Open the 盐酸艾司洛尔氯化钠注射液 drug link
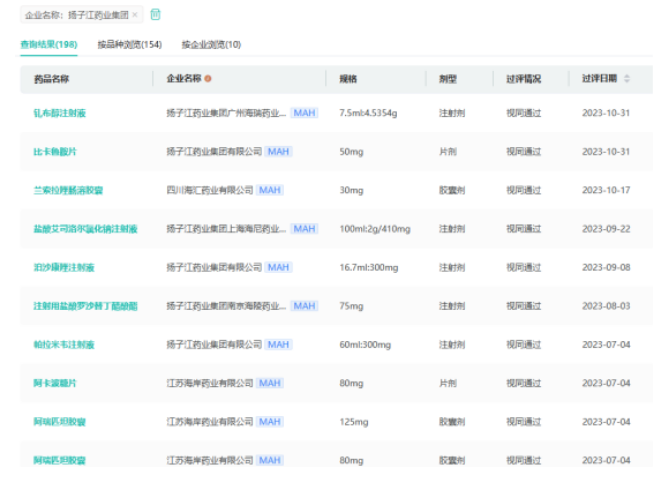Image resolution: width=658 pixels, height=481 pixels. pos(85,229)
